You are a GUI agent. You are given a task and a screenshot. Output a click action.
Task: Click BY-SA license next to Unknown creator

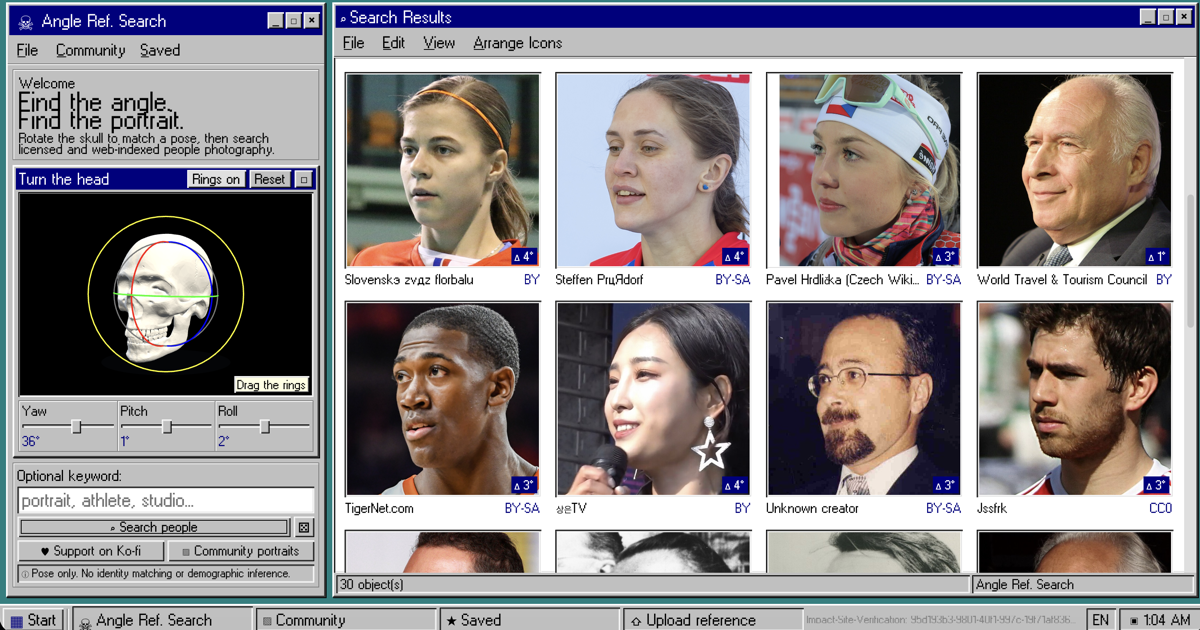pos(943,509)
